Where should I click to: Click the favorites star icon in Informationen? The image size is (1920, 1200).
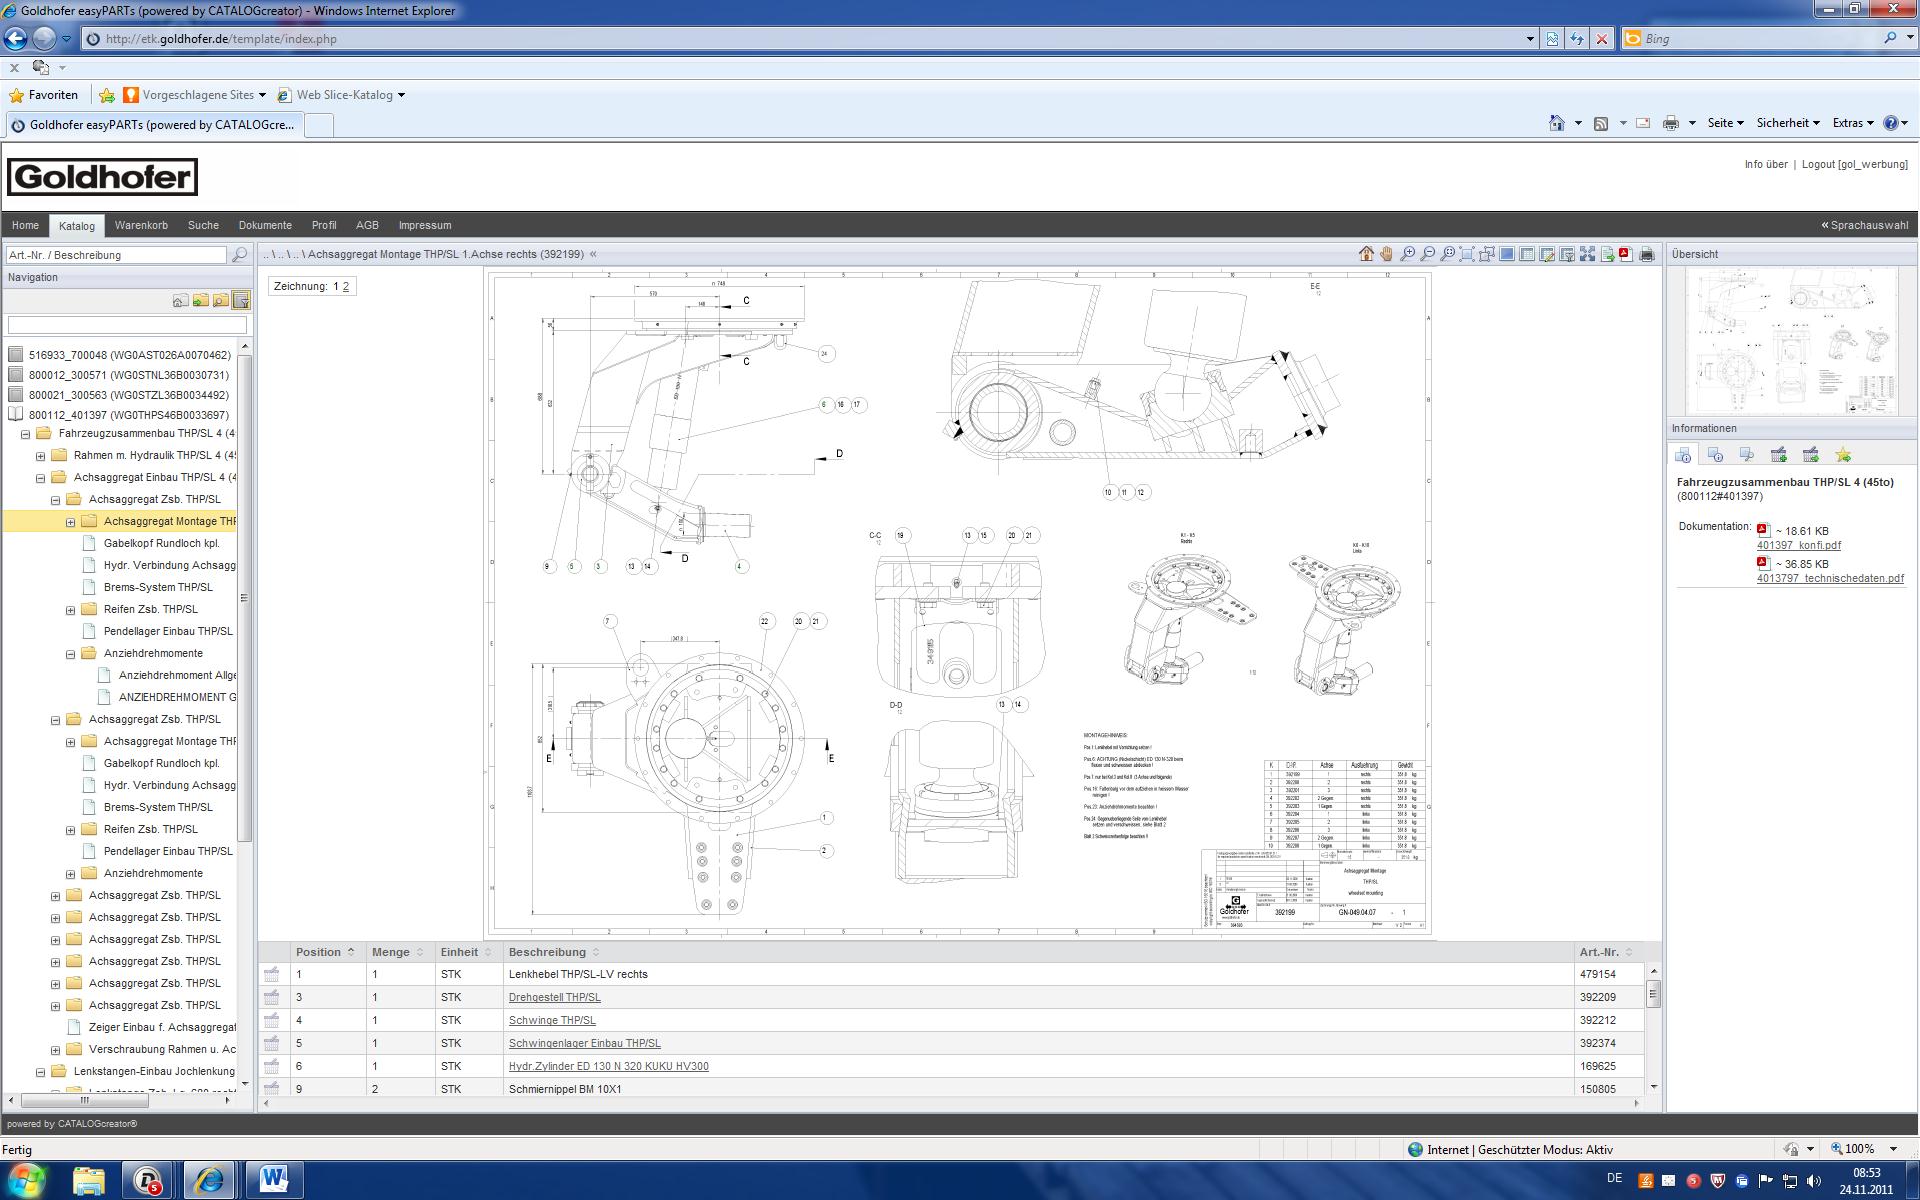1843,455
